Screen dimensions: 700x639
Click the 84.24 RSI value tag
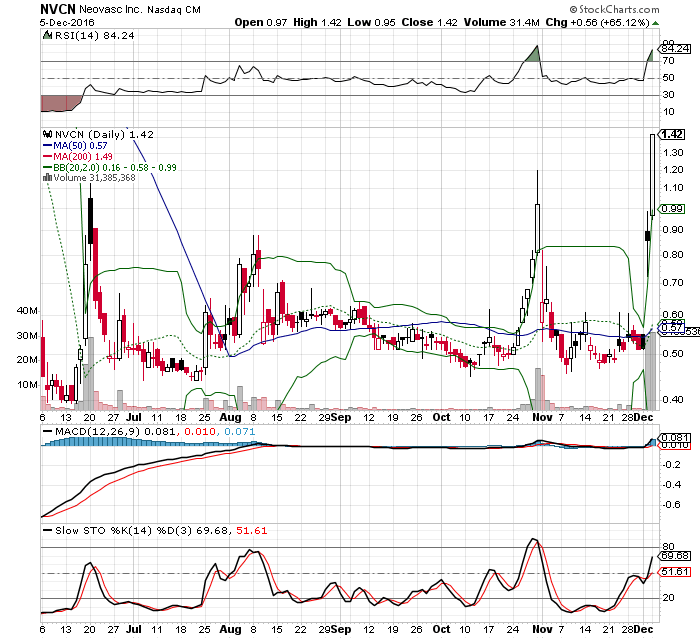click(x=675, y=47)
